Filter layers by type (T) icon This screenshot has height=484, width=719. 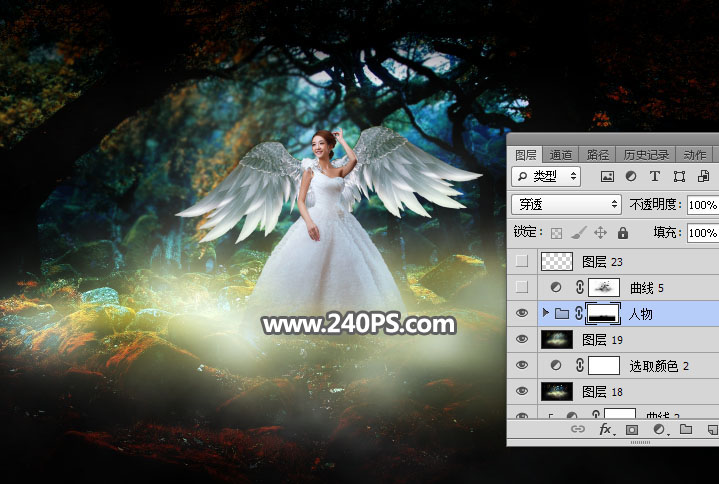pyautogui.click(x=655, y=176)
